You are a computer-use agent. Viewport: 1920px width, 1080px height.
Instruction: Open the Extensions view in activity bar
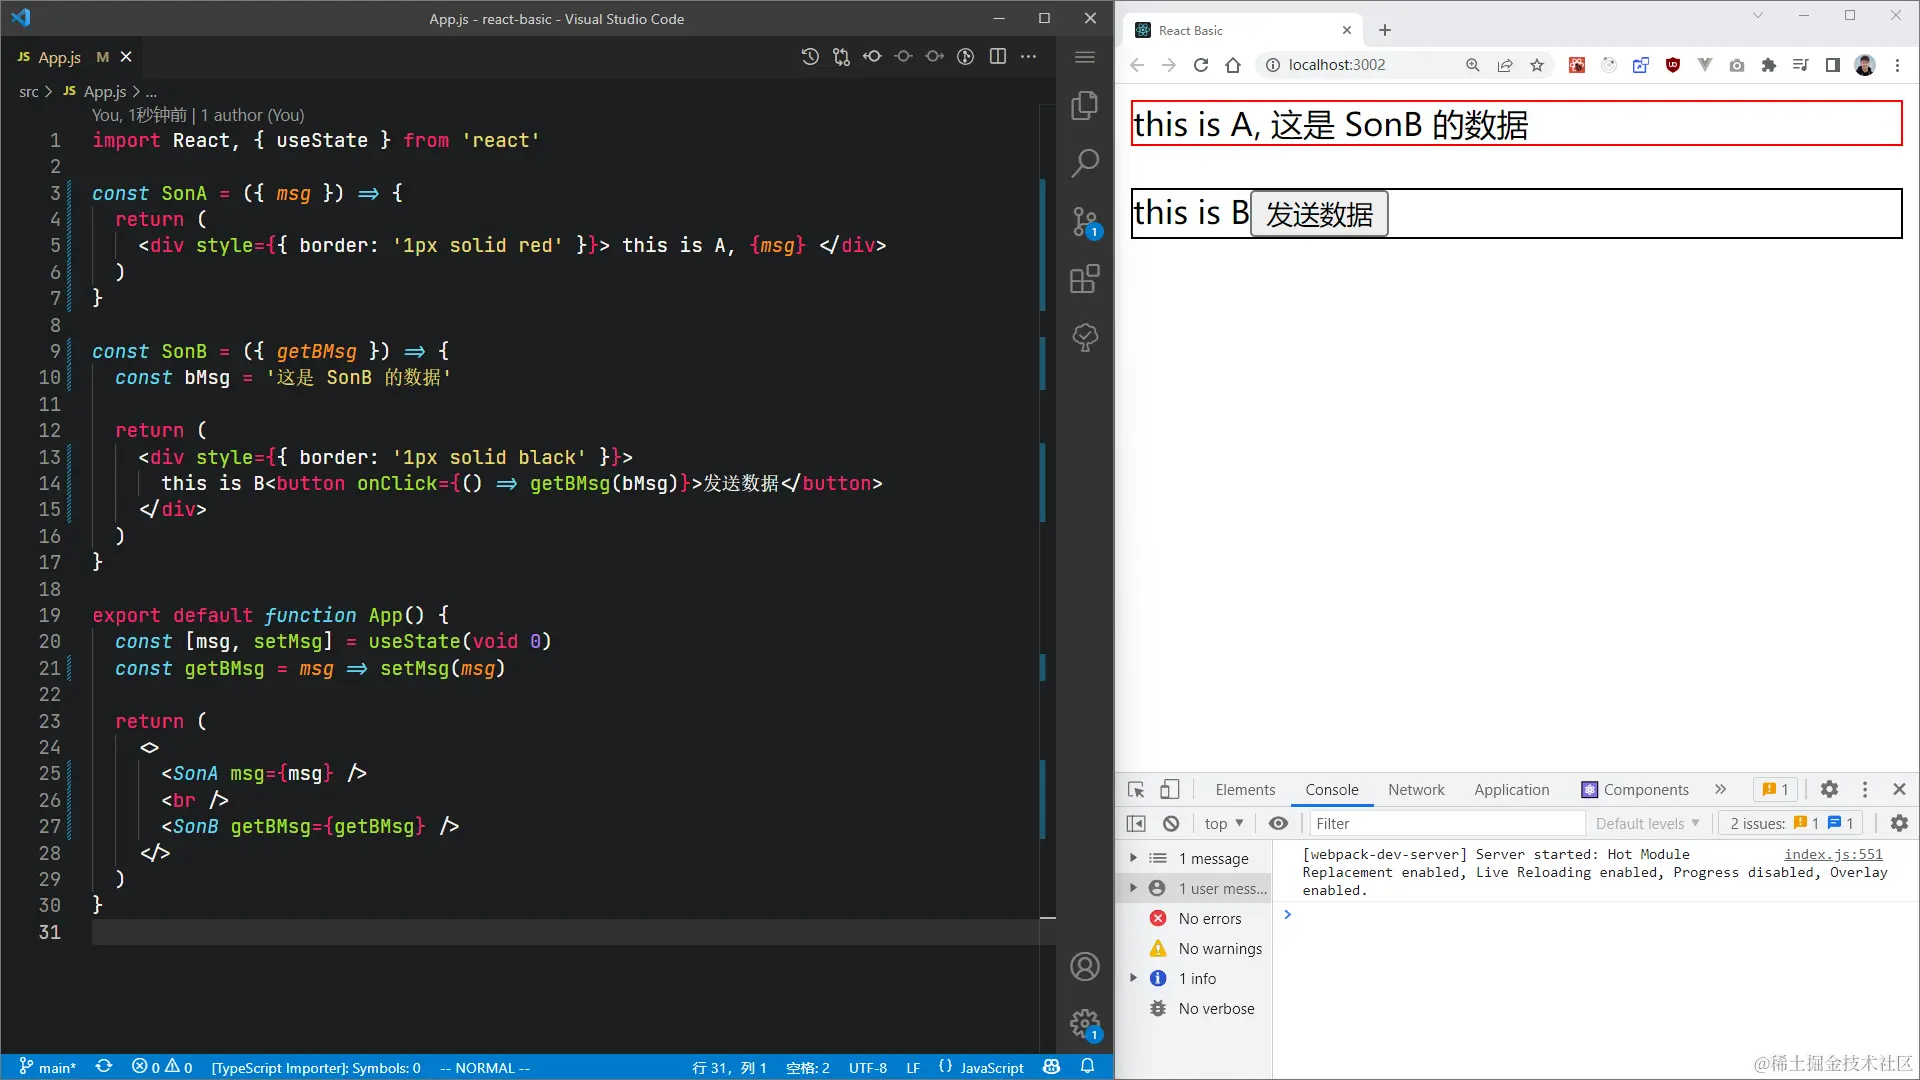click(x=1084, y=279)
